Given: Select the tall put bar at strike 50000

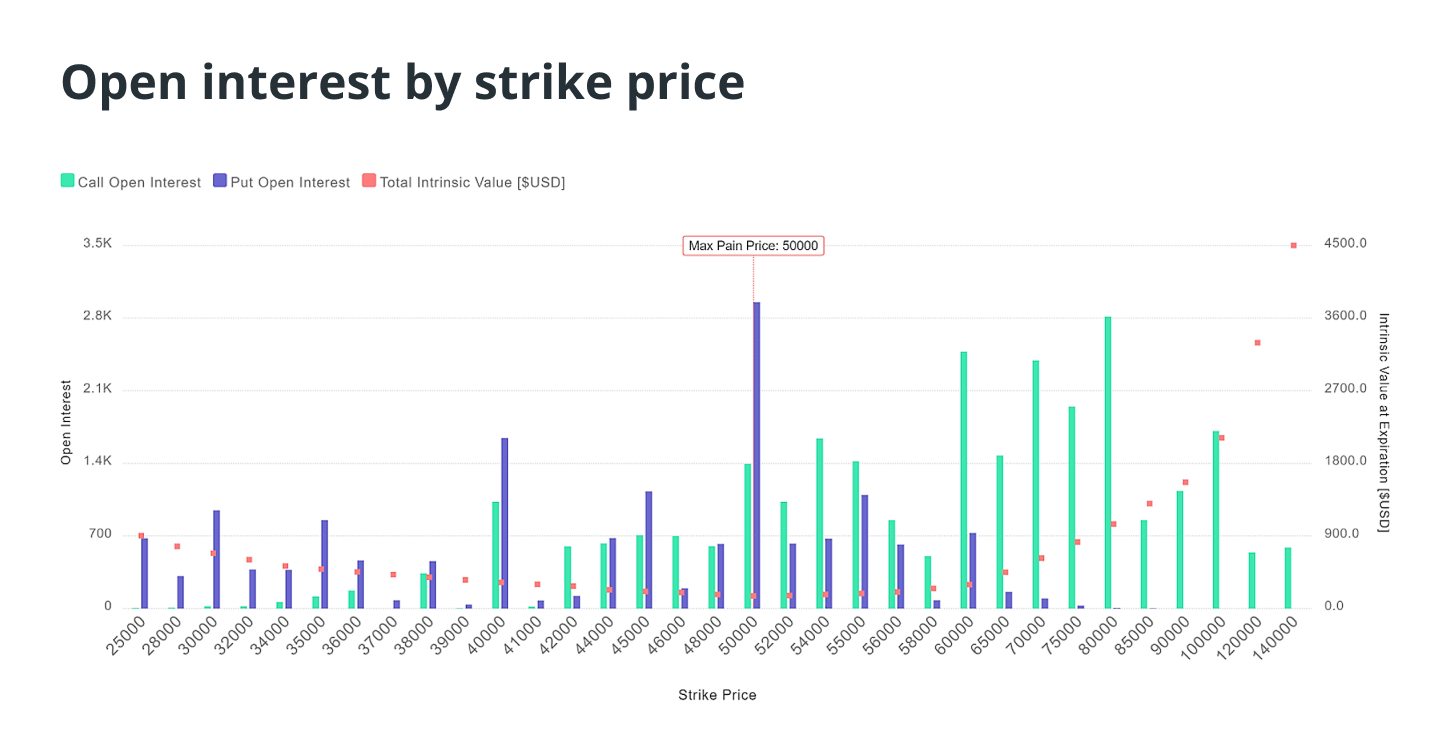Looking at the screenshot, I should [757, 455].
